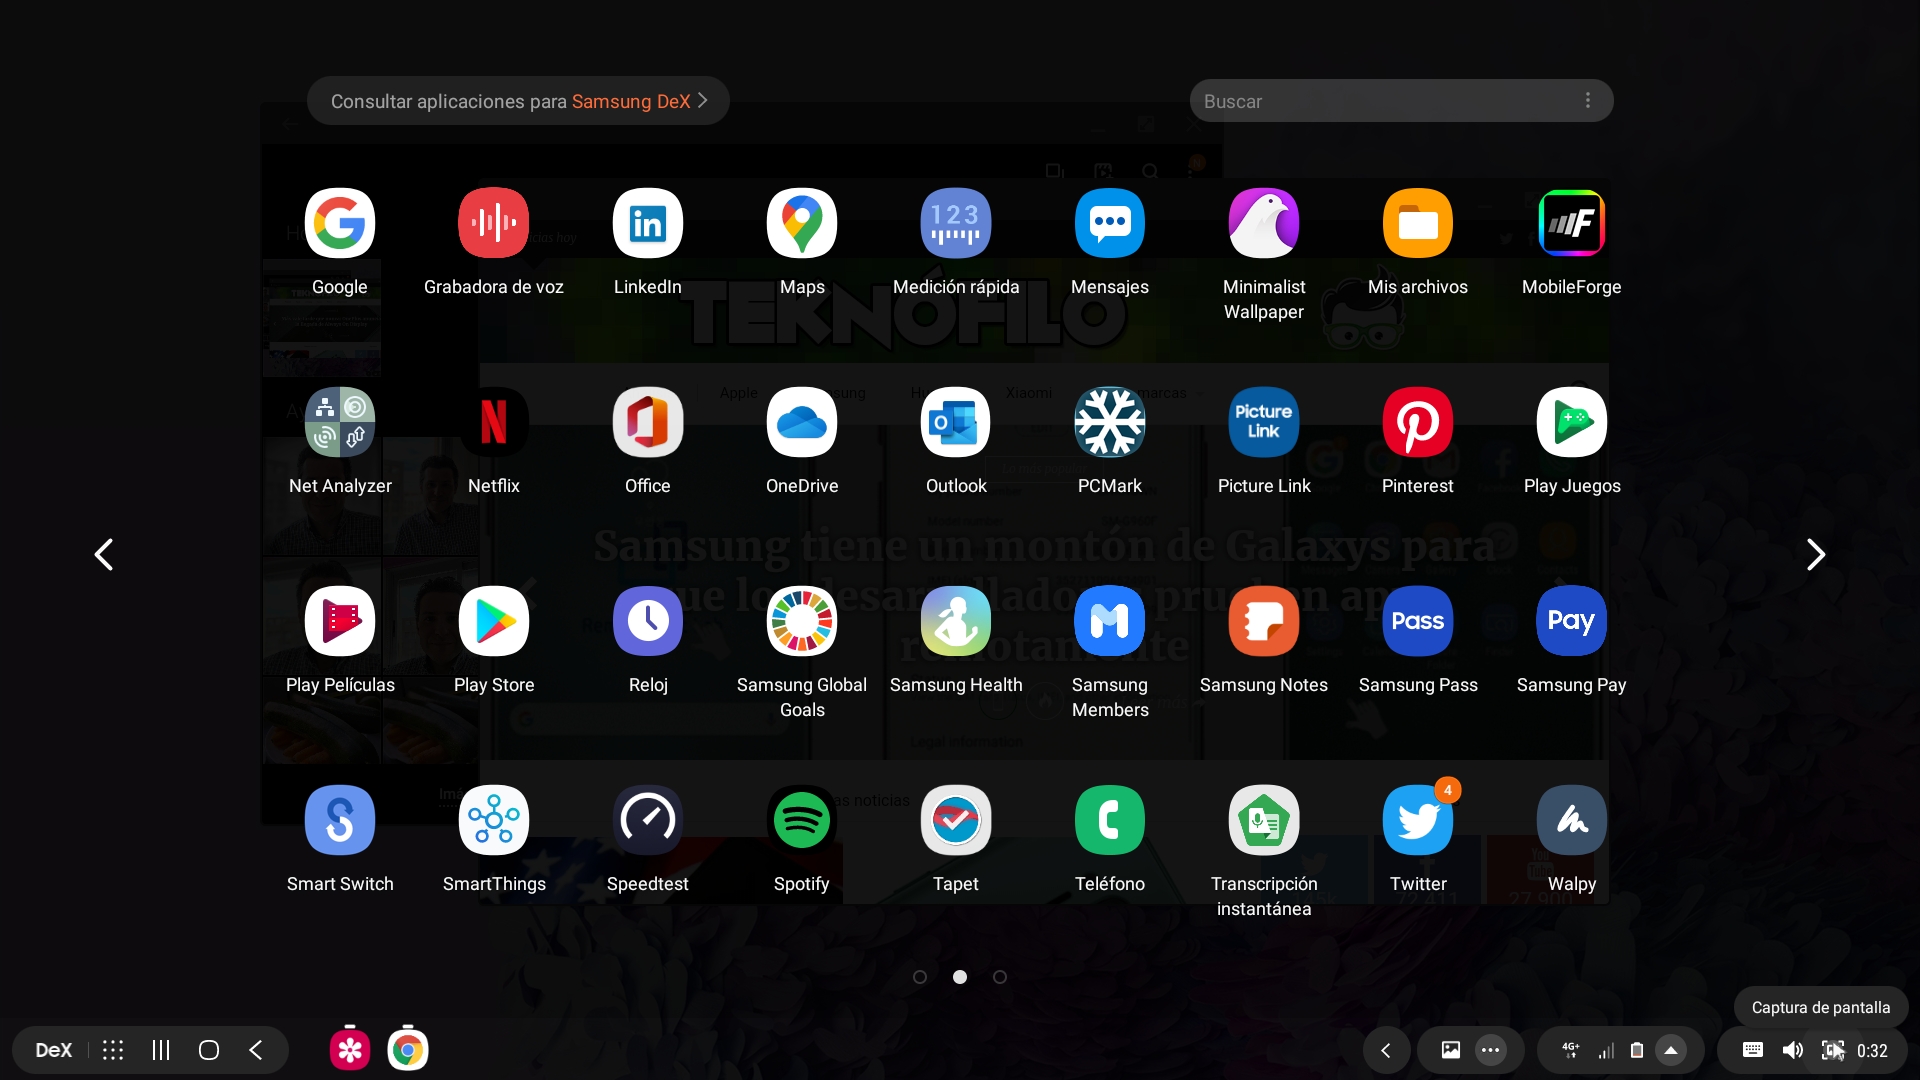1920x1080 pixels.
Task: Select the second page indicator dot
Action: point(960,977)
